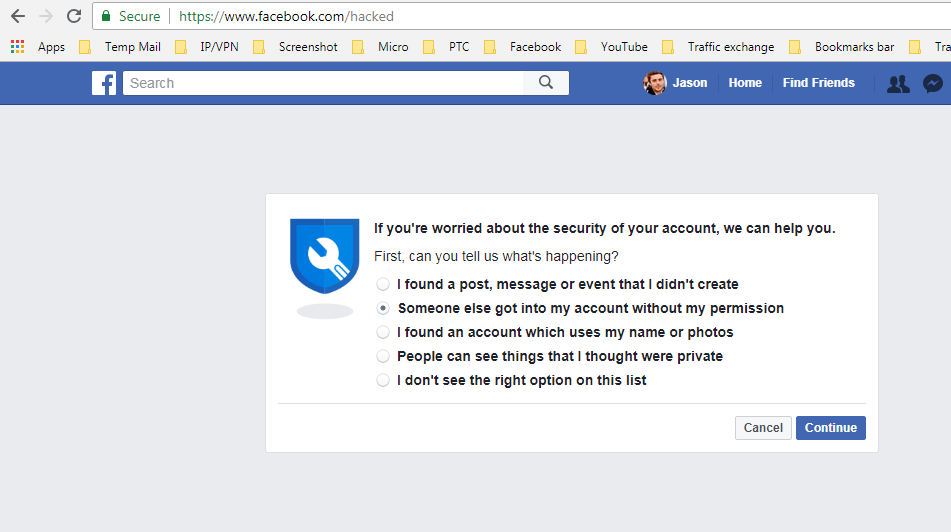951x532 pixels.
Task: Click Jason's profile picture
Action: (x=654, y=83)
